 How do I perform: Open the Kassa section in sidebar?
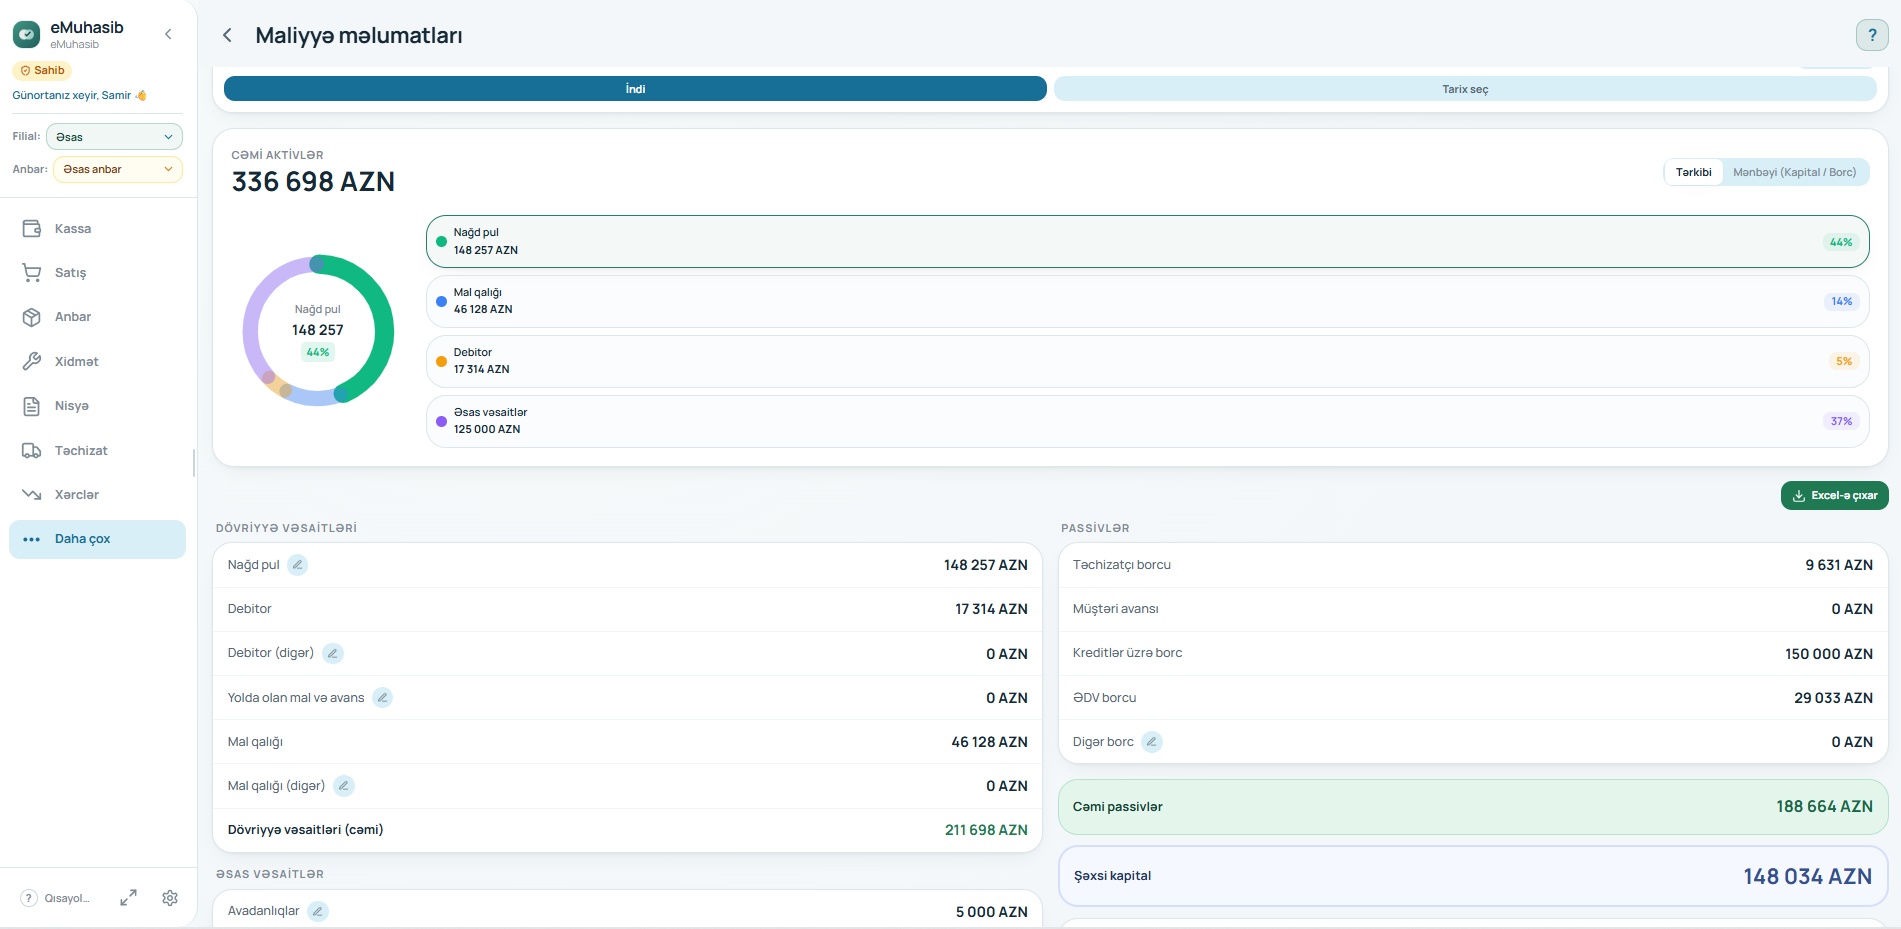click(97, 229)
